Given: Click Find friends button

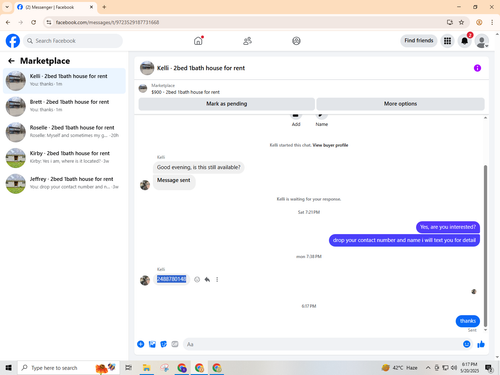Looking at the screenshot, I should 419,41.
